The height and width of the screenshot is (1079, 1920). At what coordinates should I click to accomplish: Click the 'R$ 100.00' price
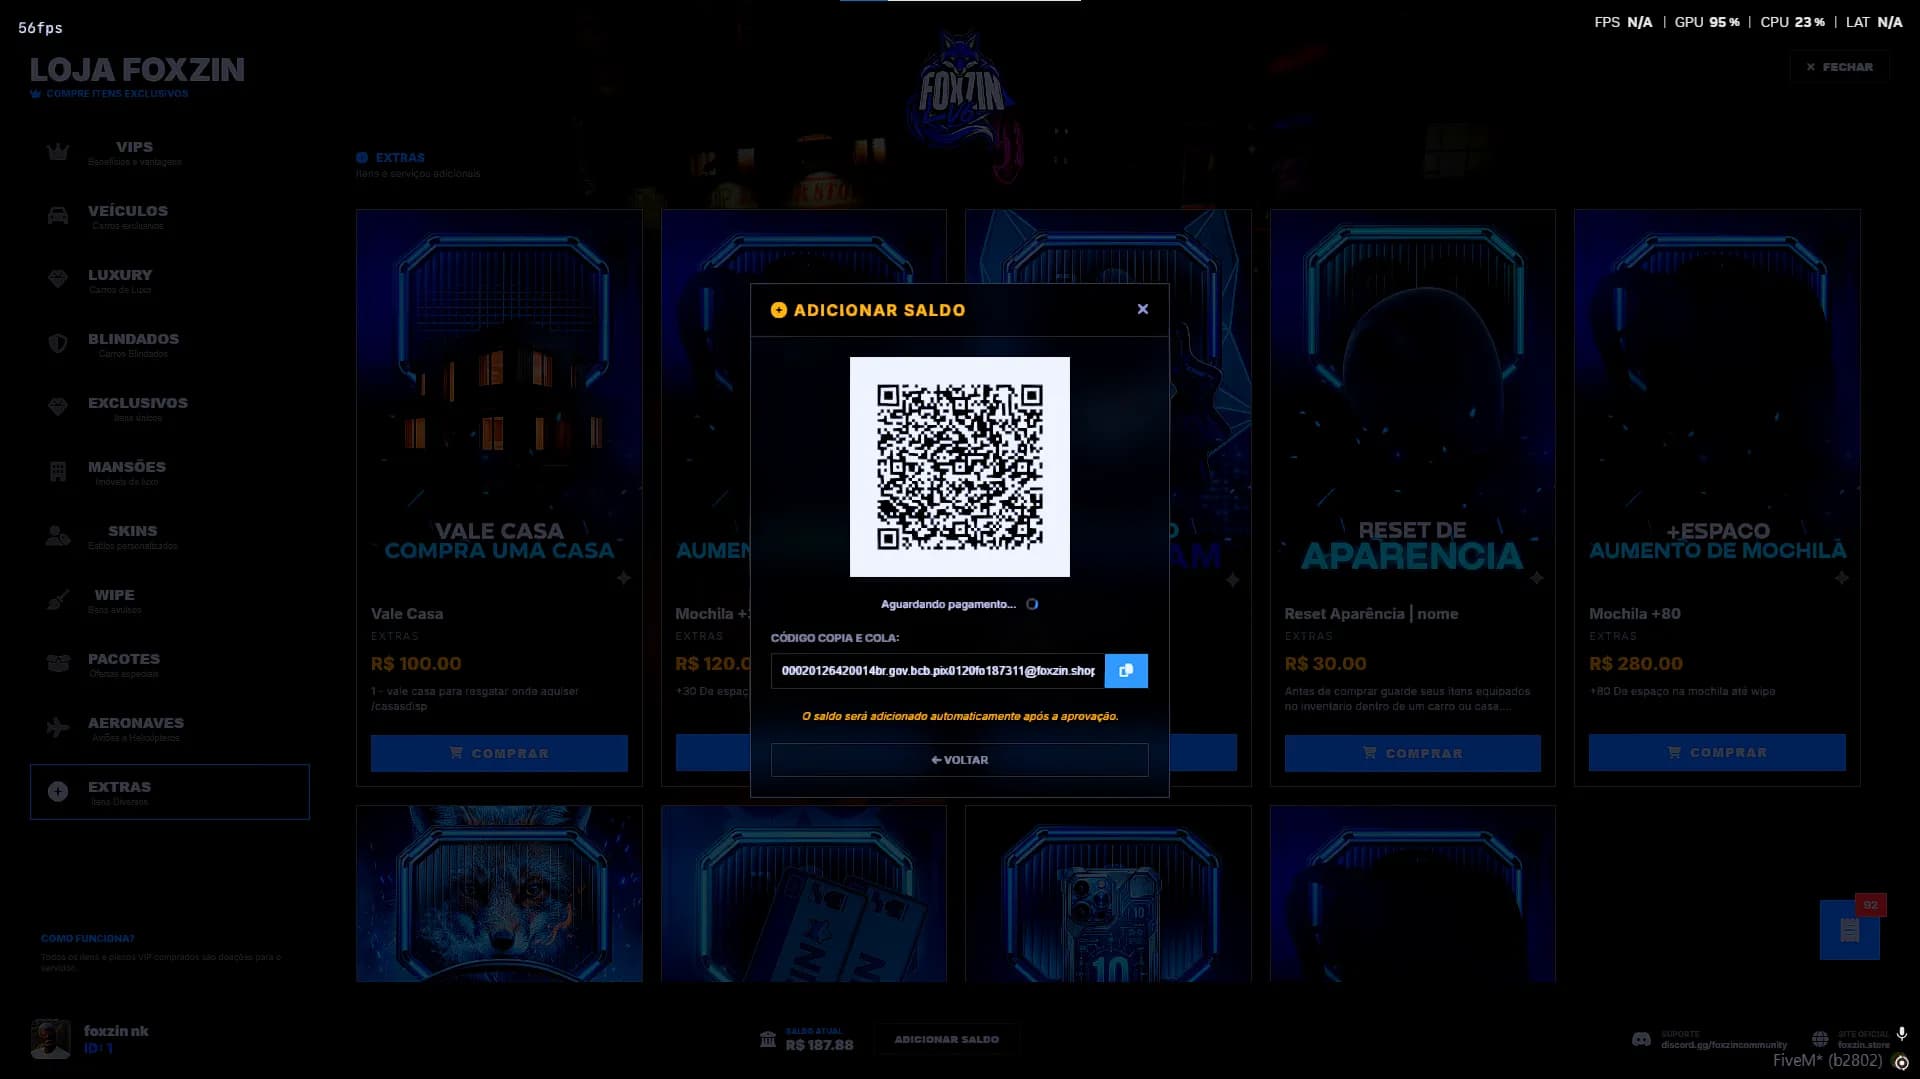coord(416,663)
